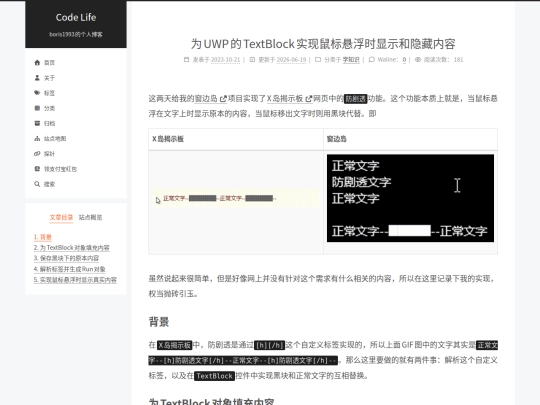Click the tags icon beside 标签
Screen dimensions: 540x405
pos(37,93)
